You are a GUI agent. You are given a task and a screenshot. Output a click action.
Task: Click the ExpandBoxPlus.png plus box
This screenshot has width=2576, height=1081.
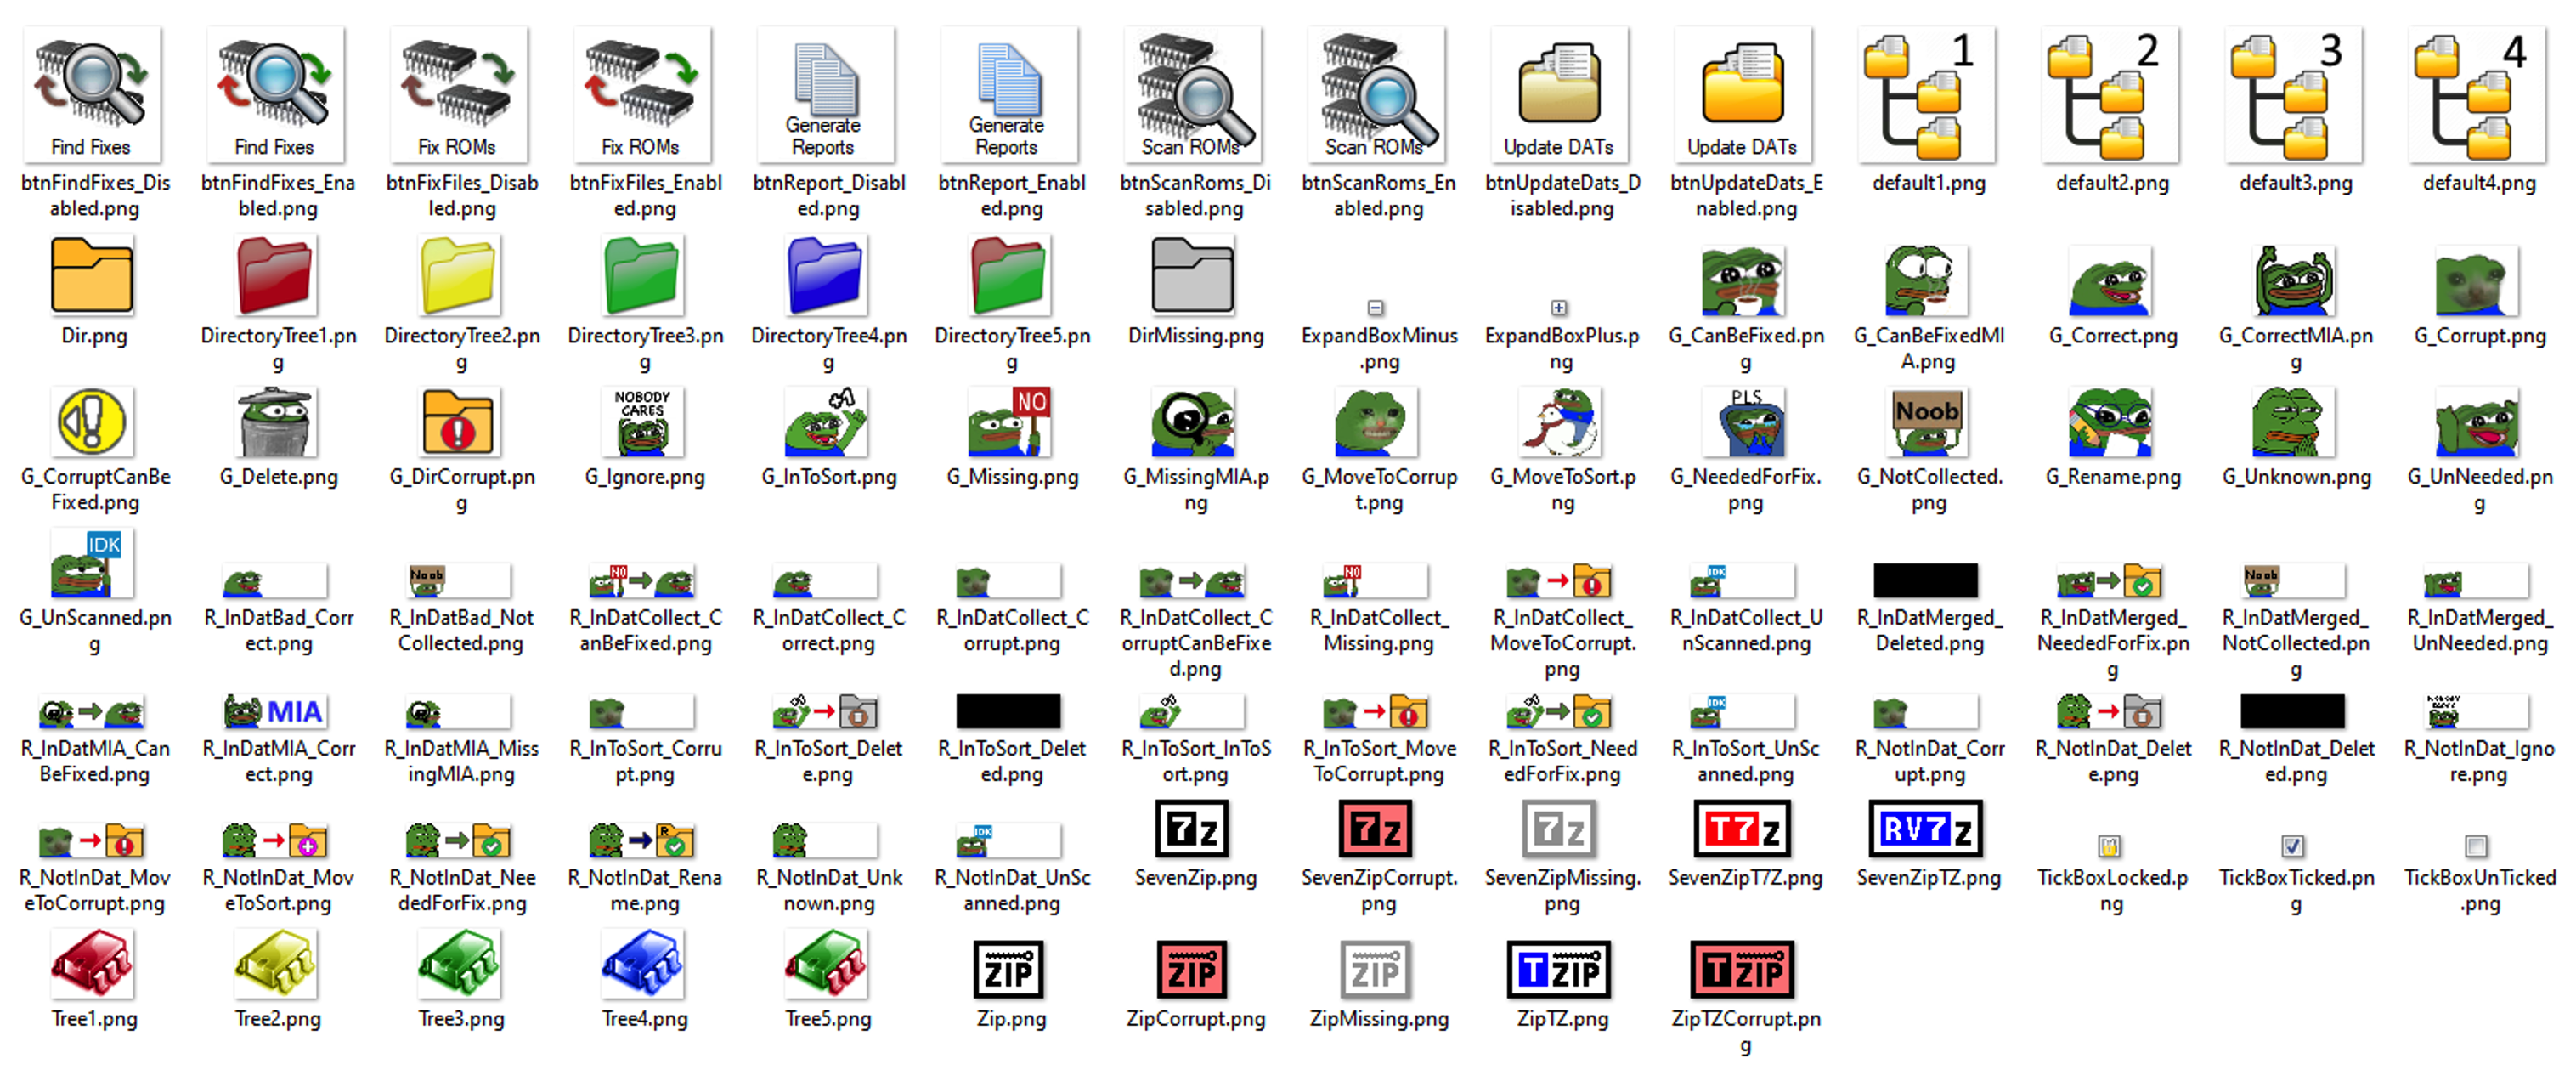[1559, 308]
